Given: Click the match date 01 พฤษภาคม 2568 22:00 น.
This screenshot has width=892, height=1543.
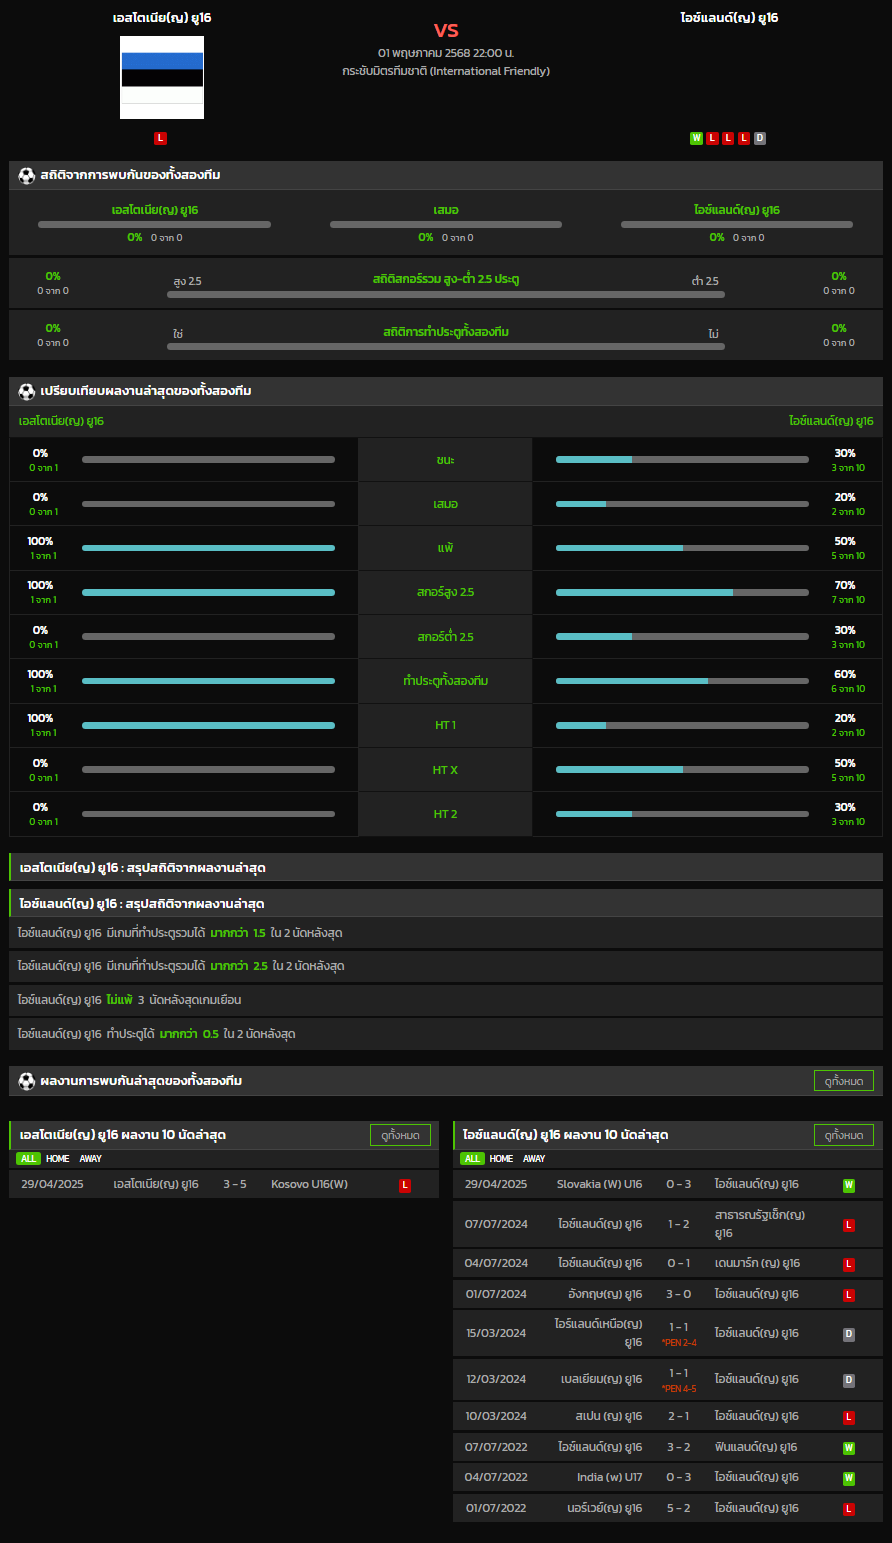Looking at the screenshot, I should [446, 52].
